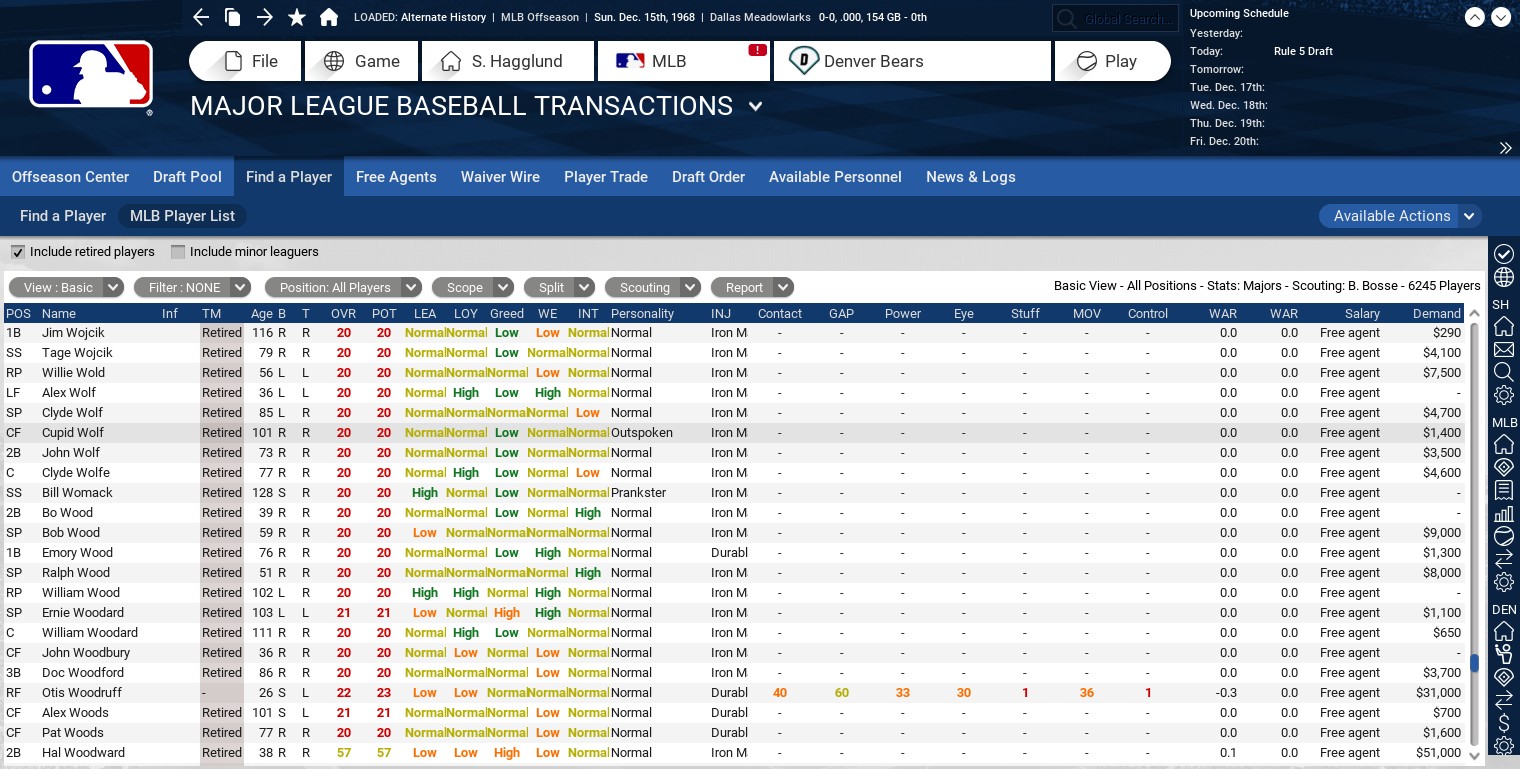Open the Scouting dropdown
This screenshot has height=769, width=1520.
coord(652,287)
